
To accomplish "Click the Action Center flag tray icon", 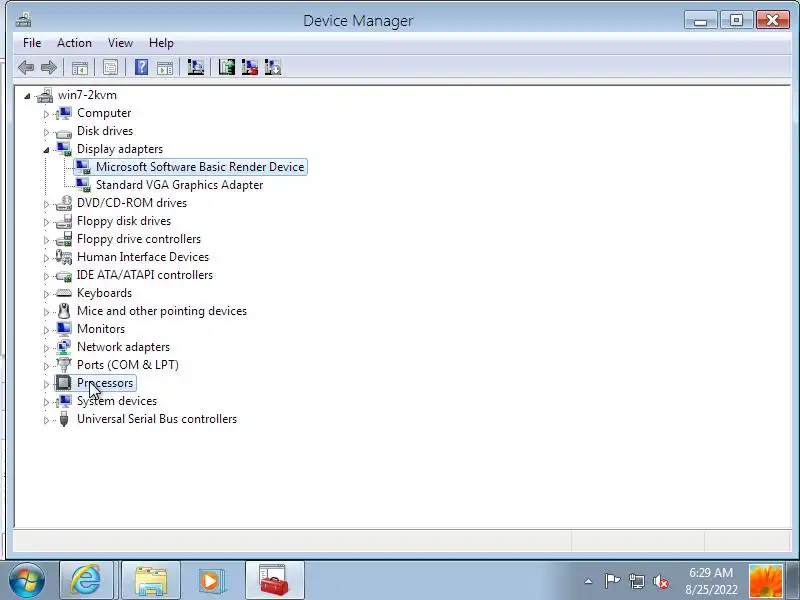I will click(x=612, y=581).
